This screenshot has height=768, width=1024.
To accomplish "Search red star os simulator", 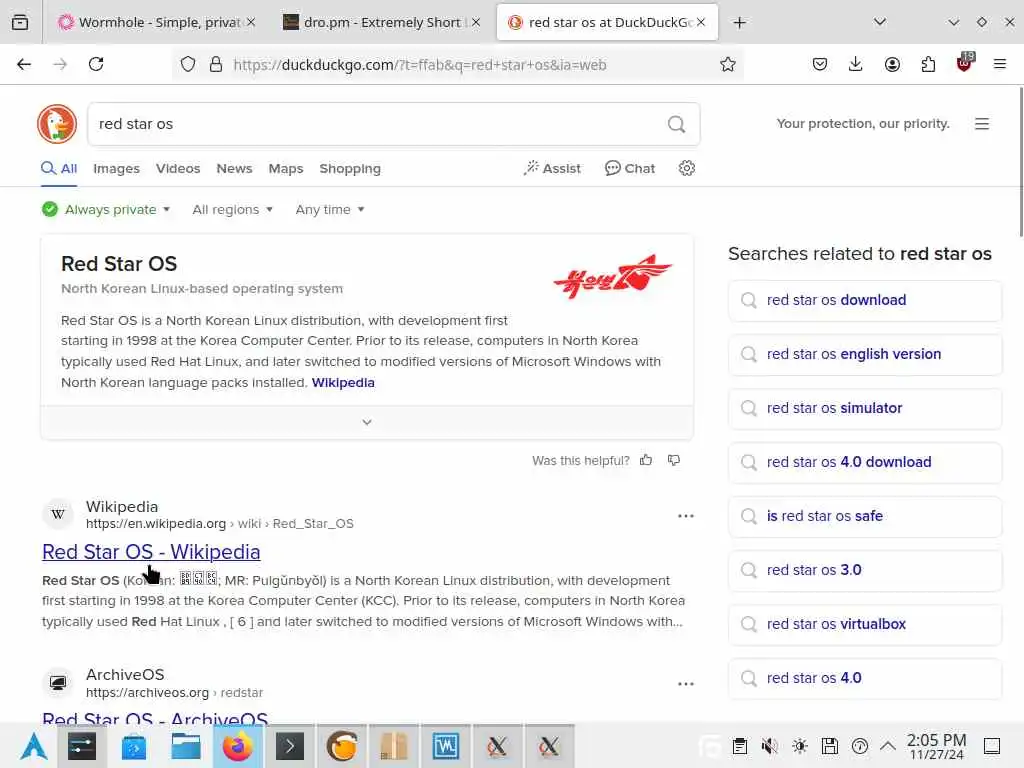I will 865,409.
